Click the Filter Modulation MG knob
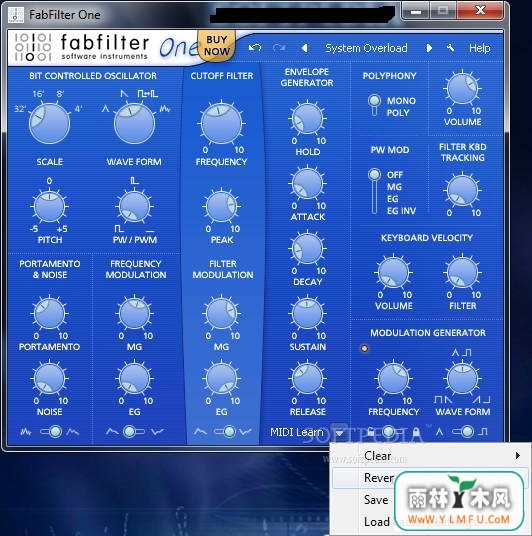The height and width of the screenshot is (536, 532). [222, 314]
